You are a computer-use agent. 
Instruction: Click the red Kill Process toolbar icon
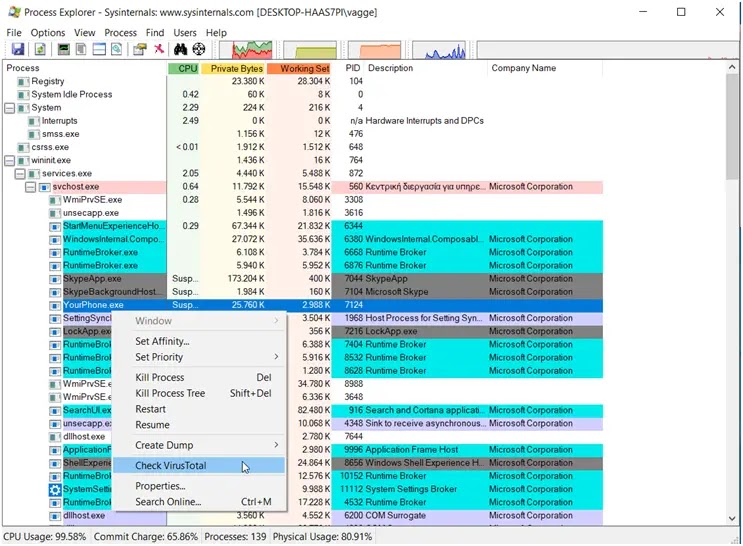(159, 48)
